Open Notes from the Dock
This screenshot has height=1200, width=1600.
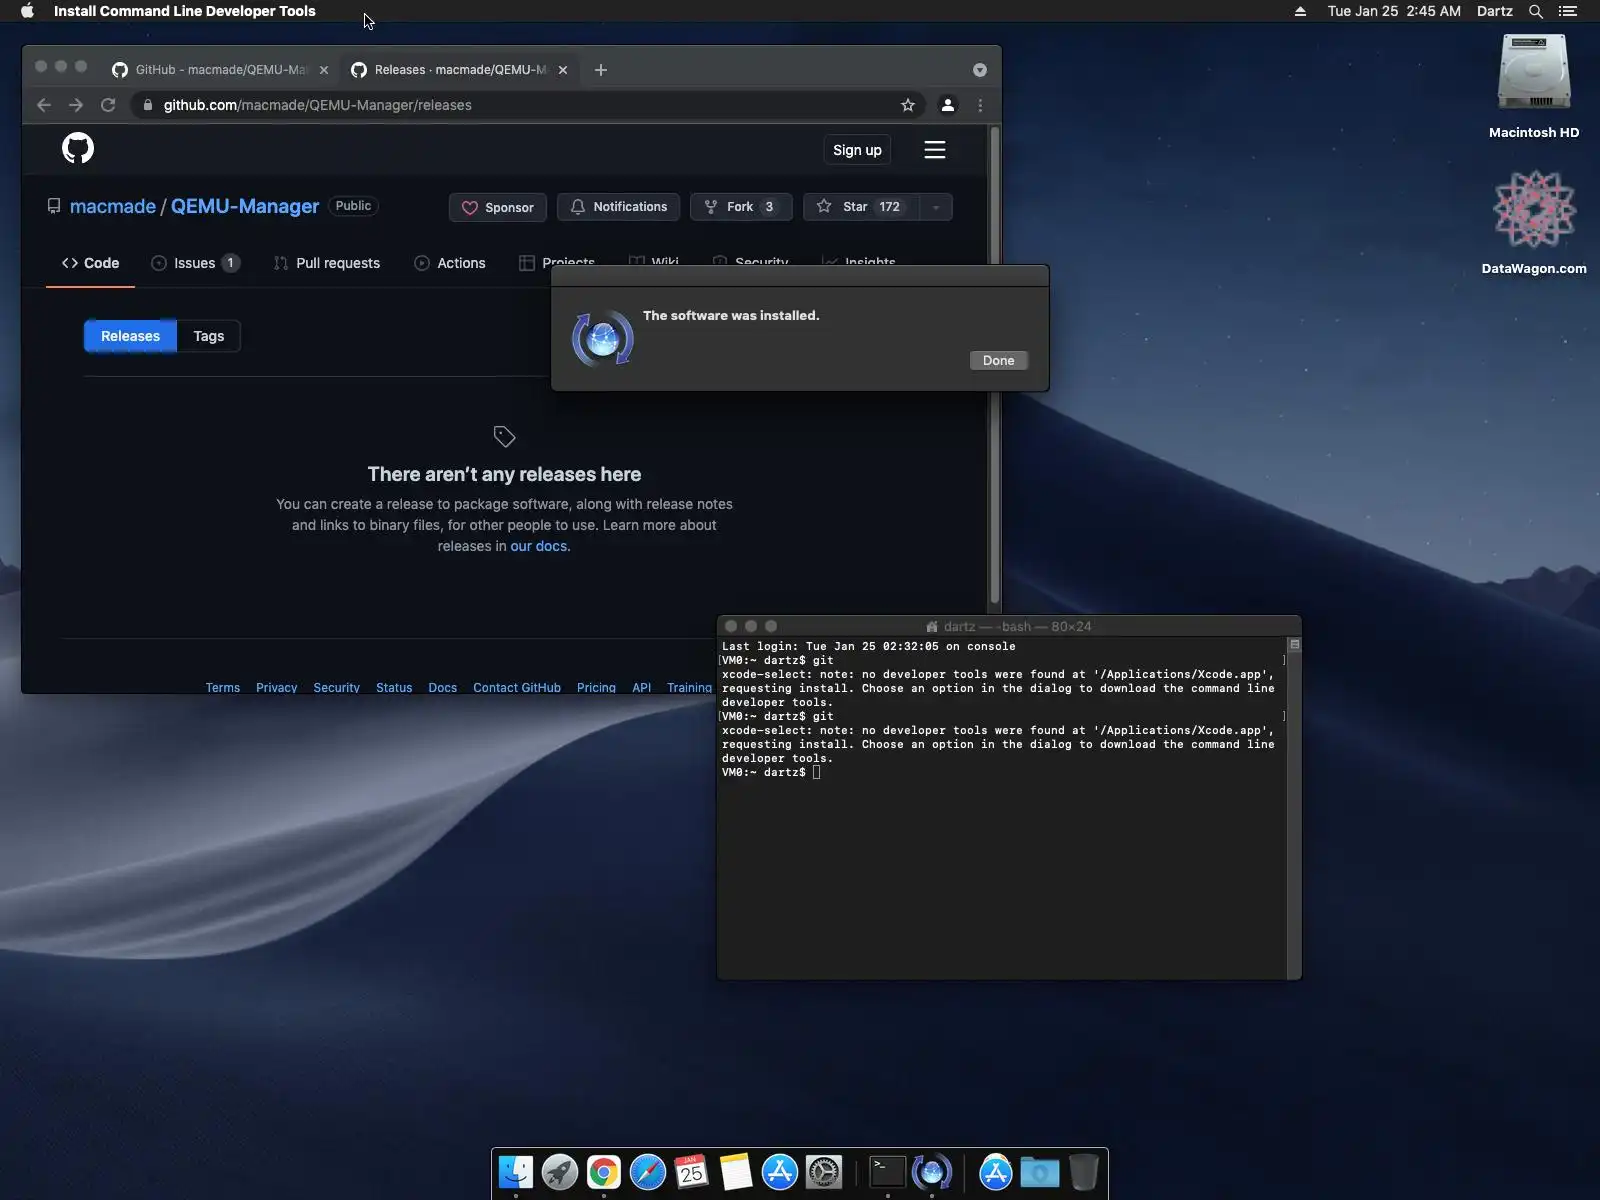click(x=736, y=1172)
